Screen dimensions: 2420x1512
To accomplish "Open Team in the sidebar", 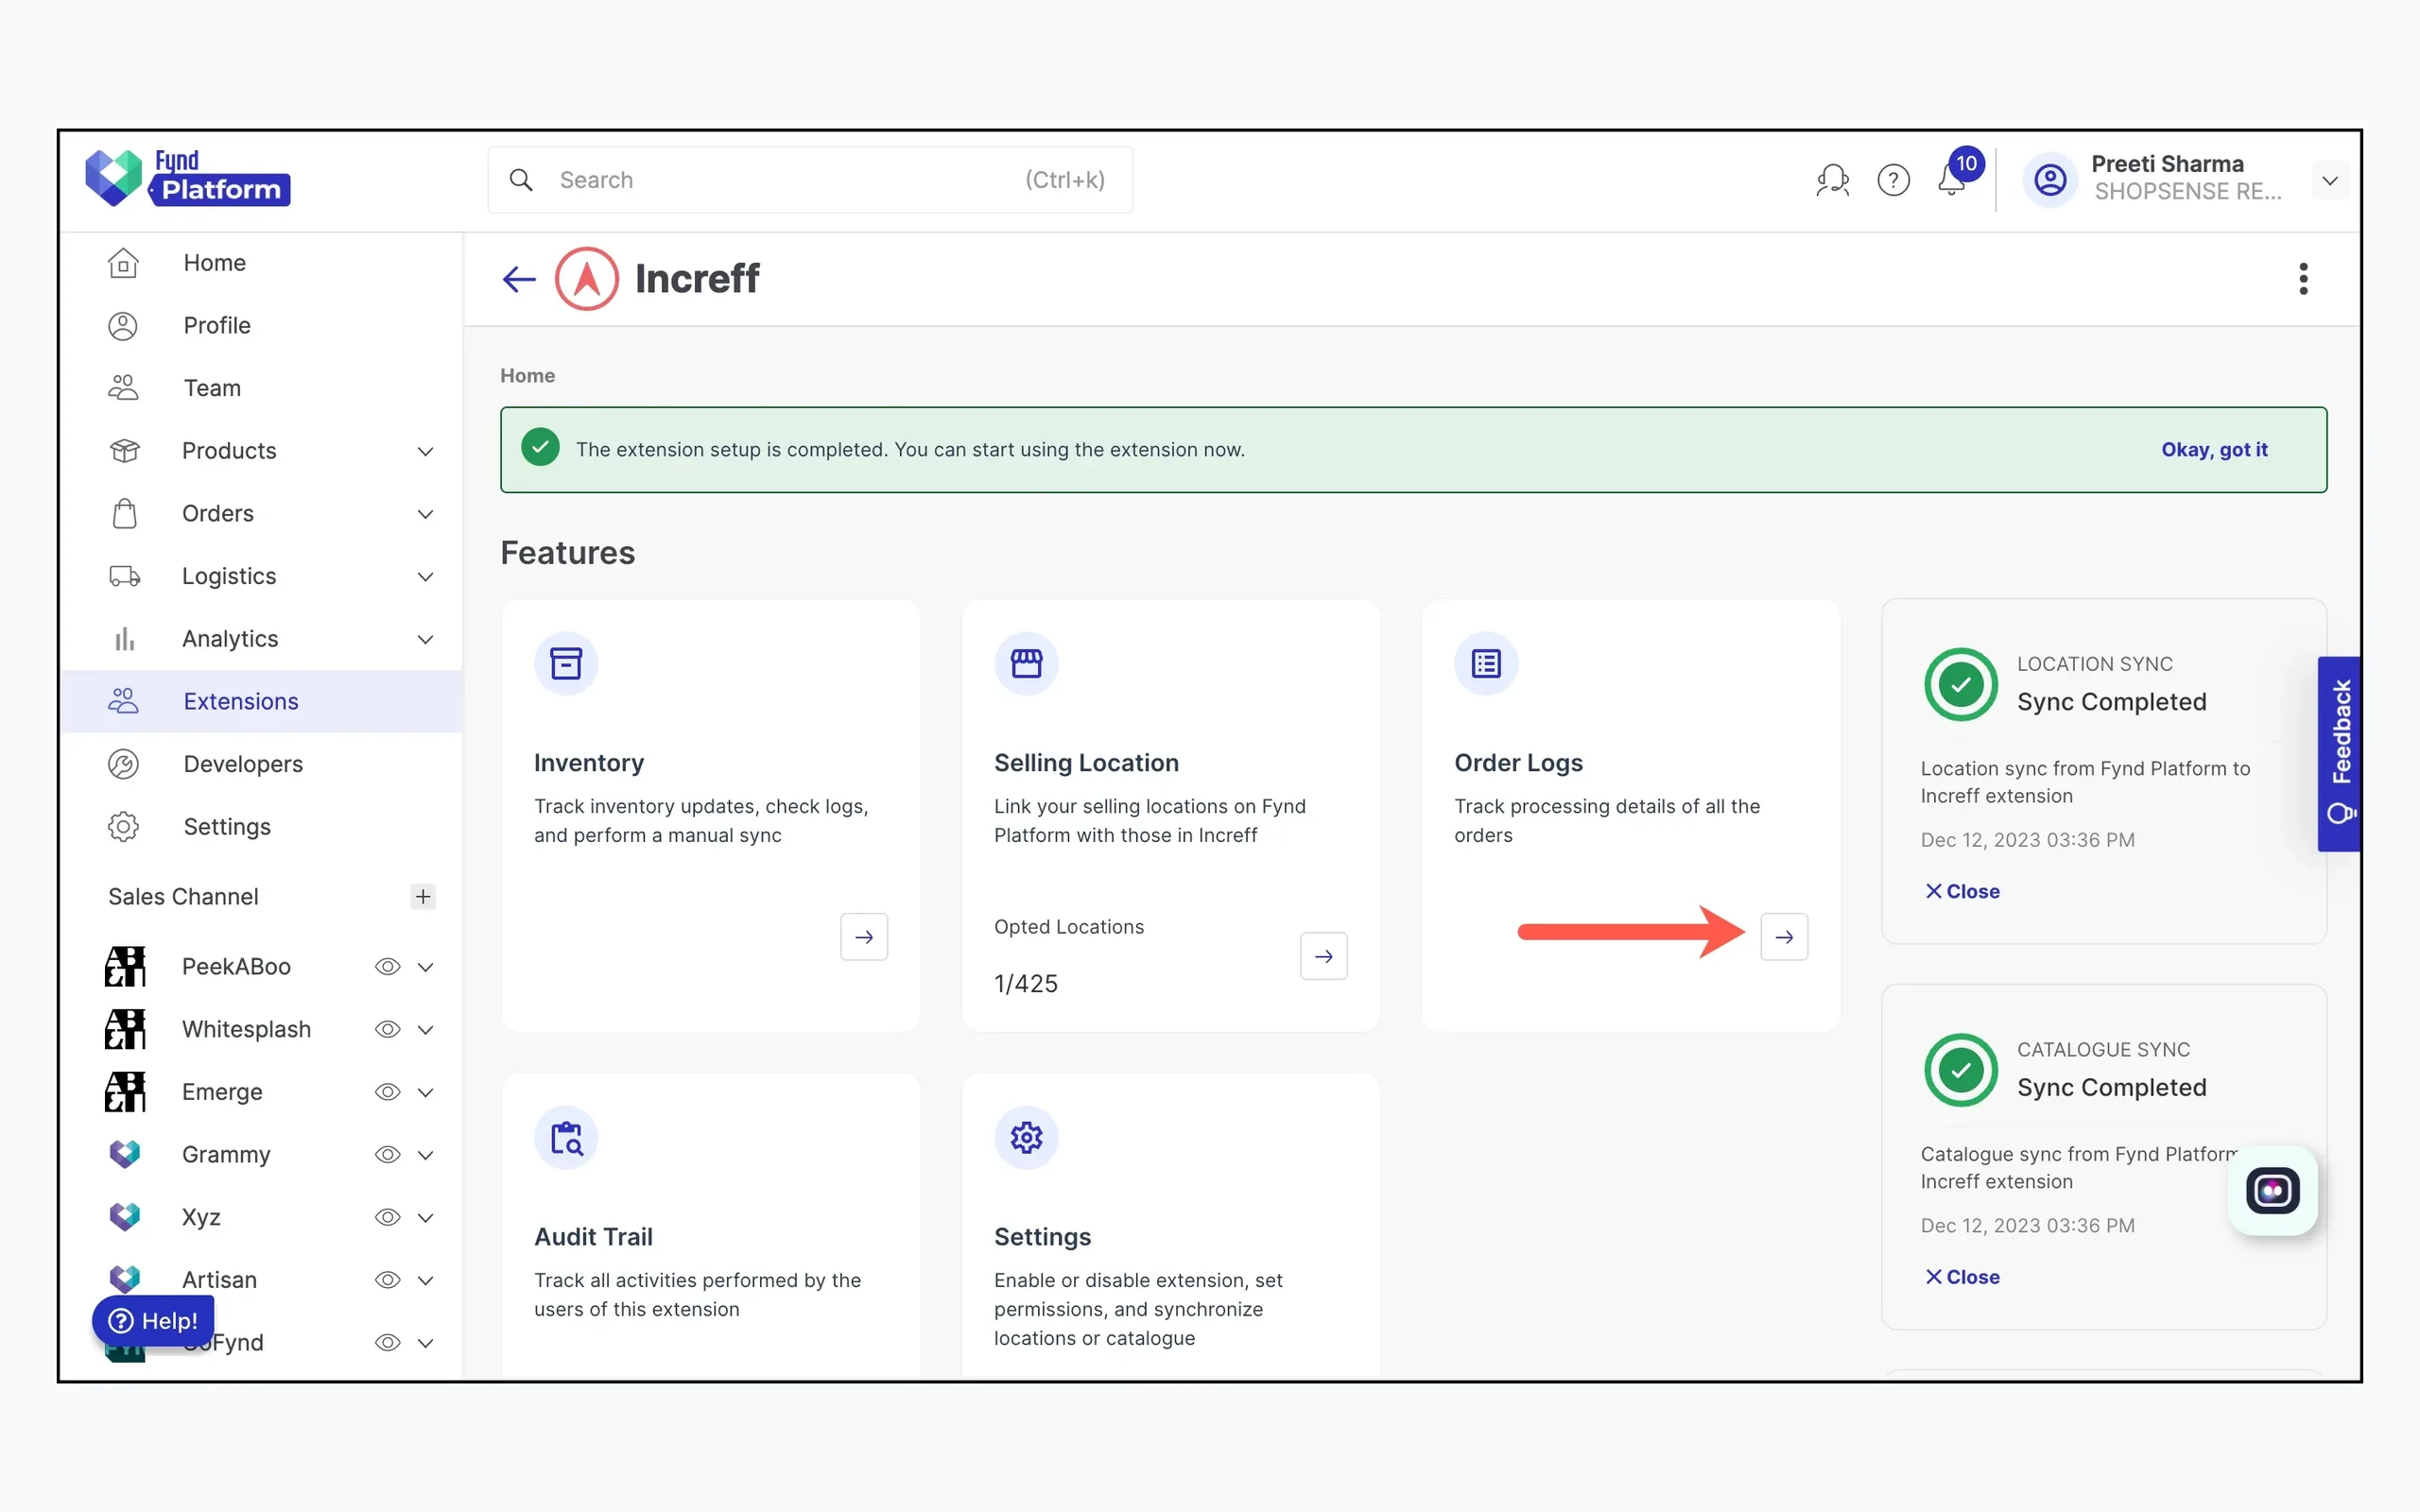I will [261, 388].
